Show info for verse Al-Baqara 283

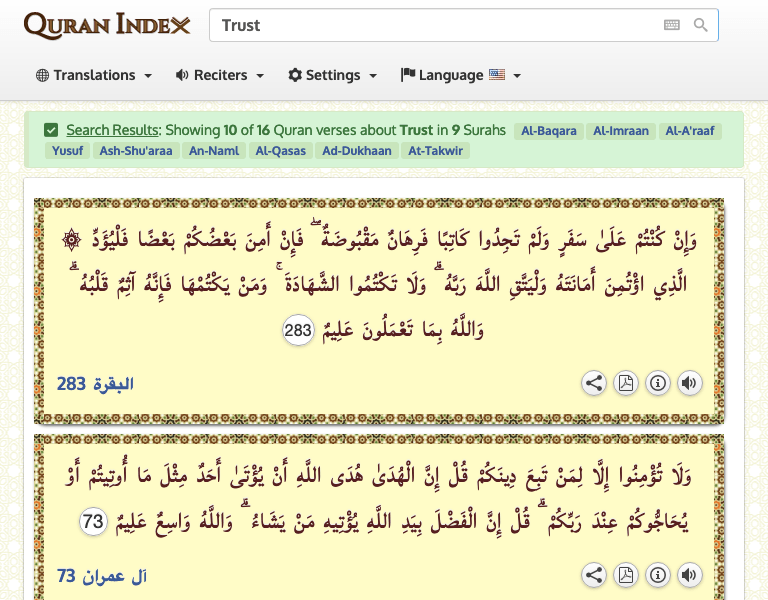pyautogui.click(x=657, y=383)
